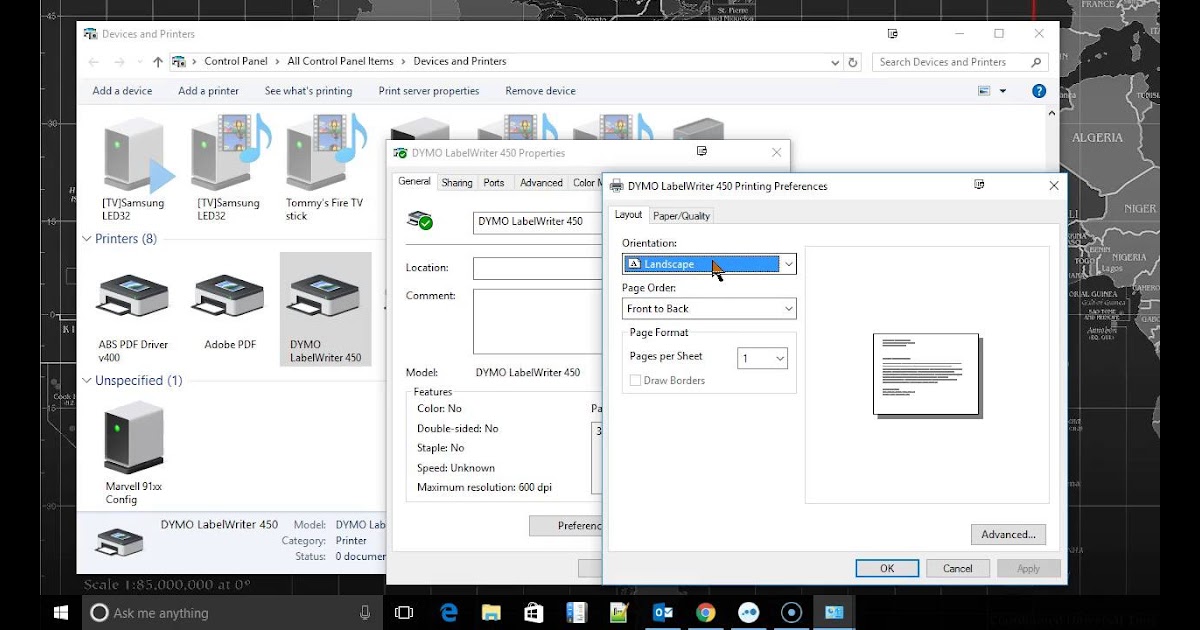Click the Control Panel taskbar icon

click(x=834, y=613)
